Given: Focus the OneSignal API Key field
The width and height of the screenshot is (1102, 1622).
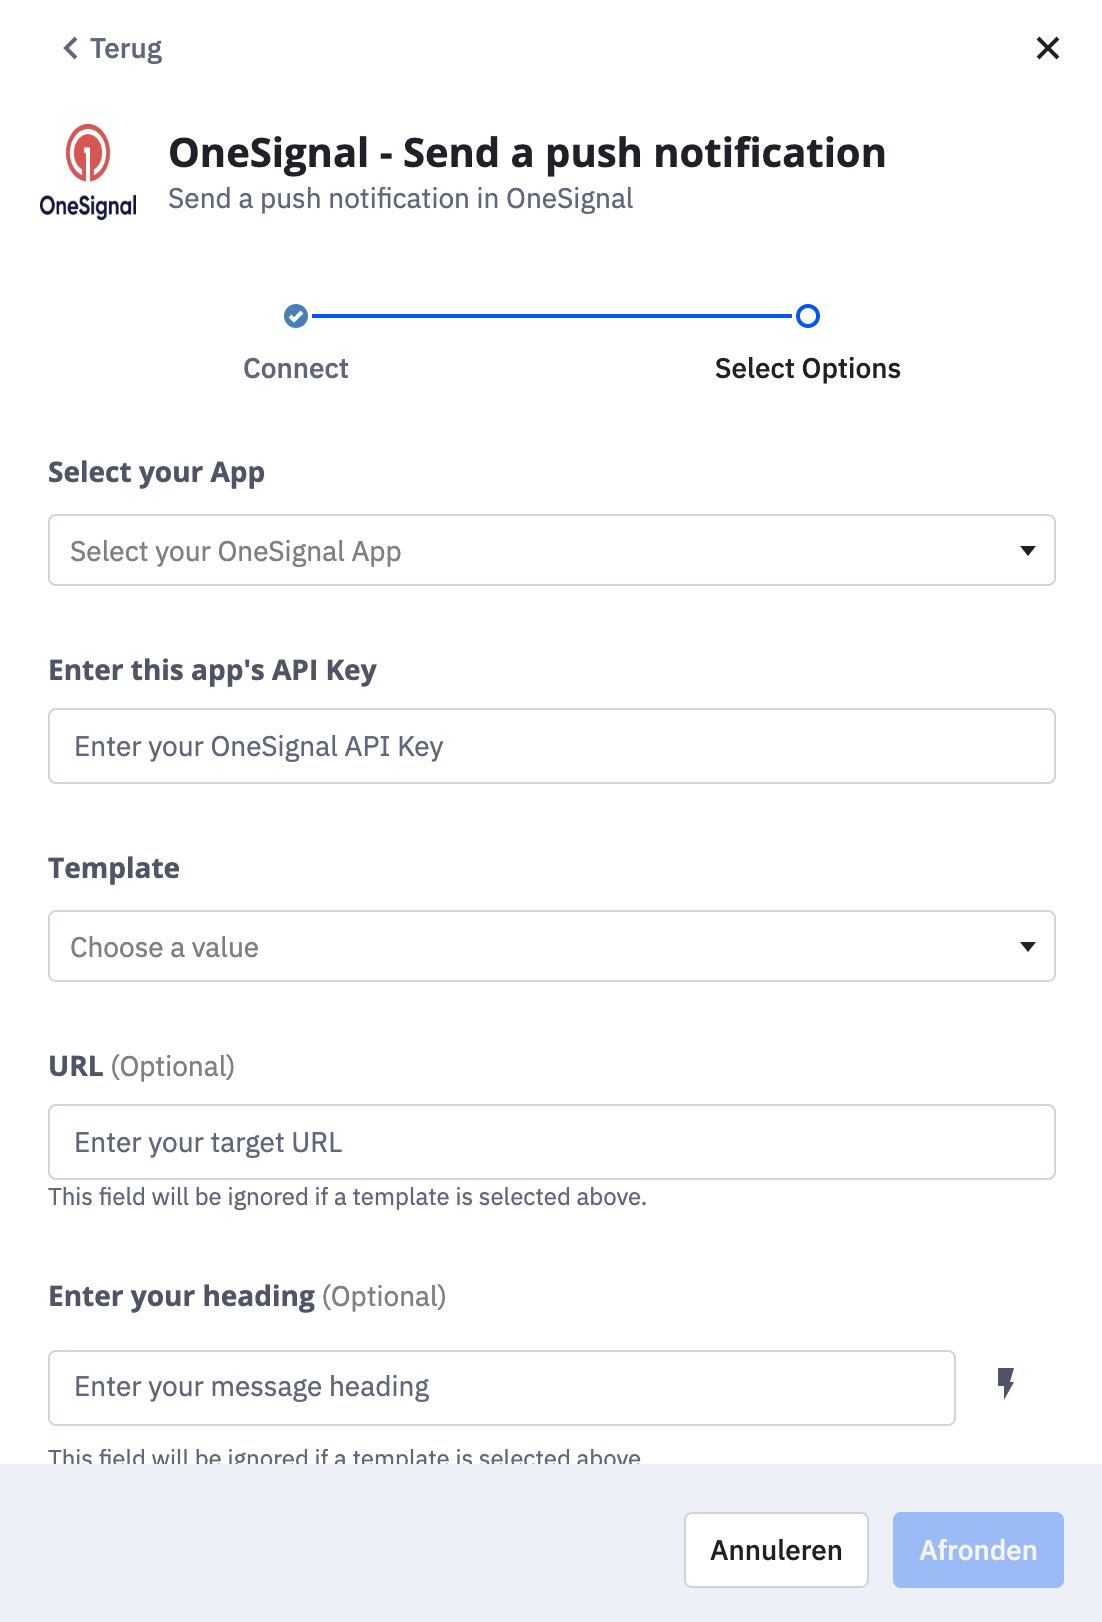Looking at the screenshot, I should pos(552,746).
